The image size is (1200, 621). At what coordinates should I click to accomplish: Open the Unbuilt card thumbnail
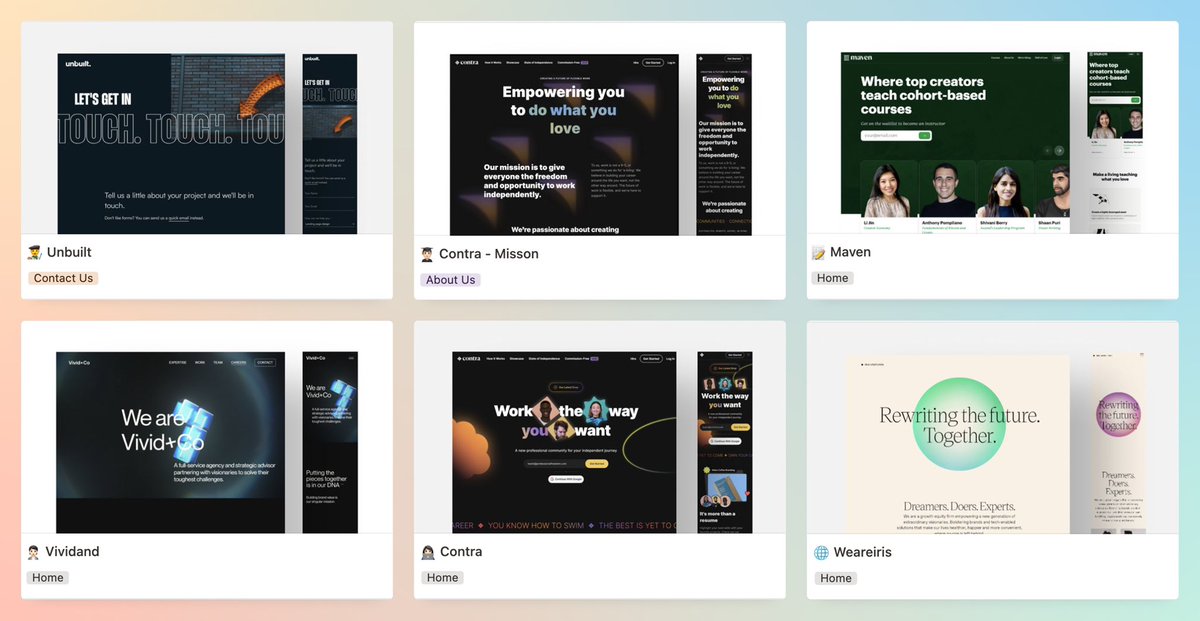click(x=207, y=127)
